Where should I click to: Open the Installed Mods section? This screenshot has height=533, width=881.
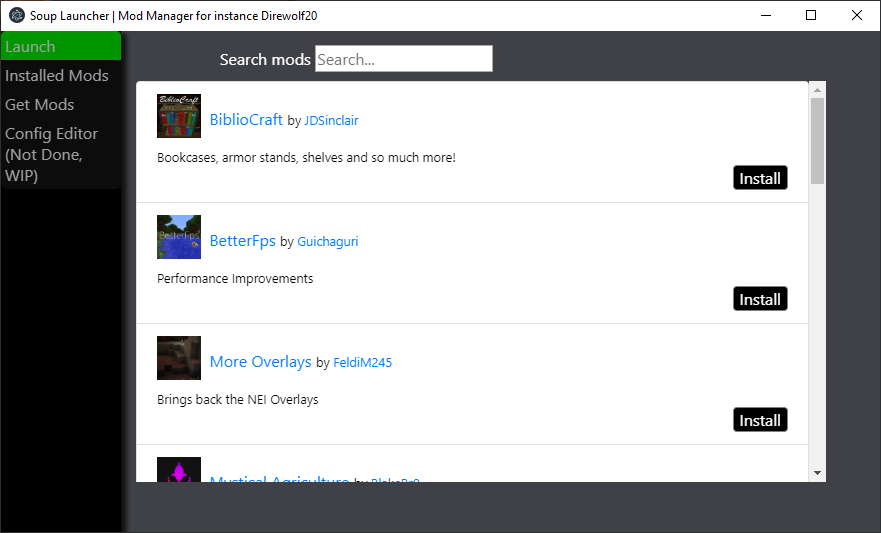pyautogui.click(x=61, y=75)
